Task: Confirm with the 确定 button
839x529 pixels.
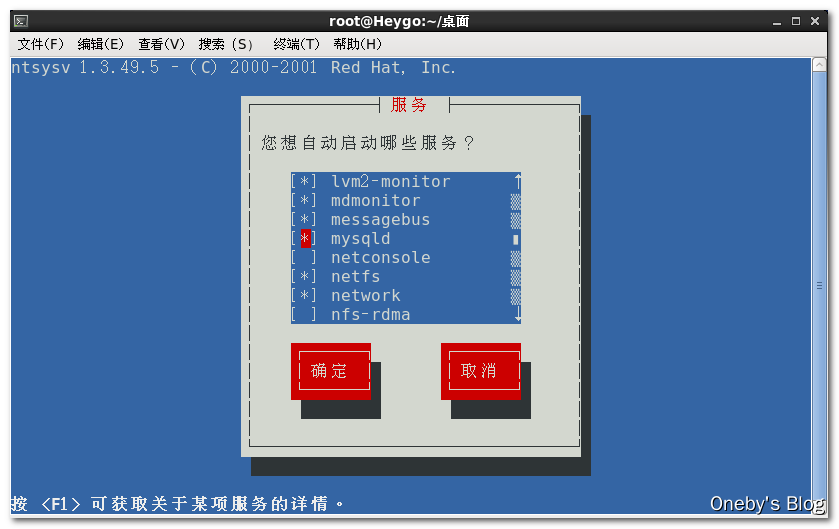Action: pos(331,371)
